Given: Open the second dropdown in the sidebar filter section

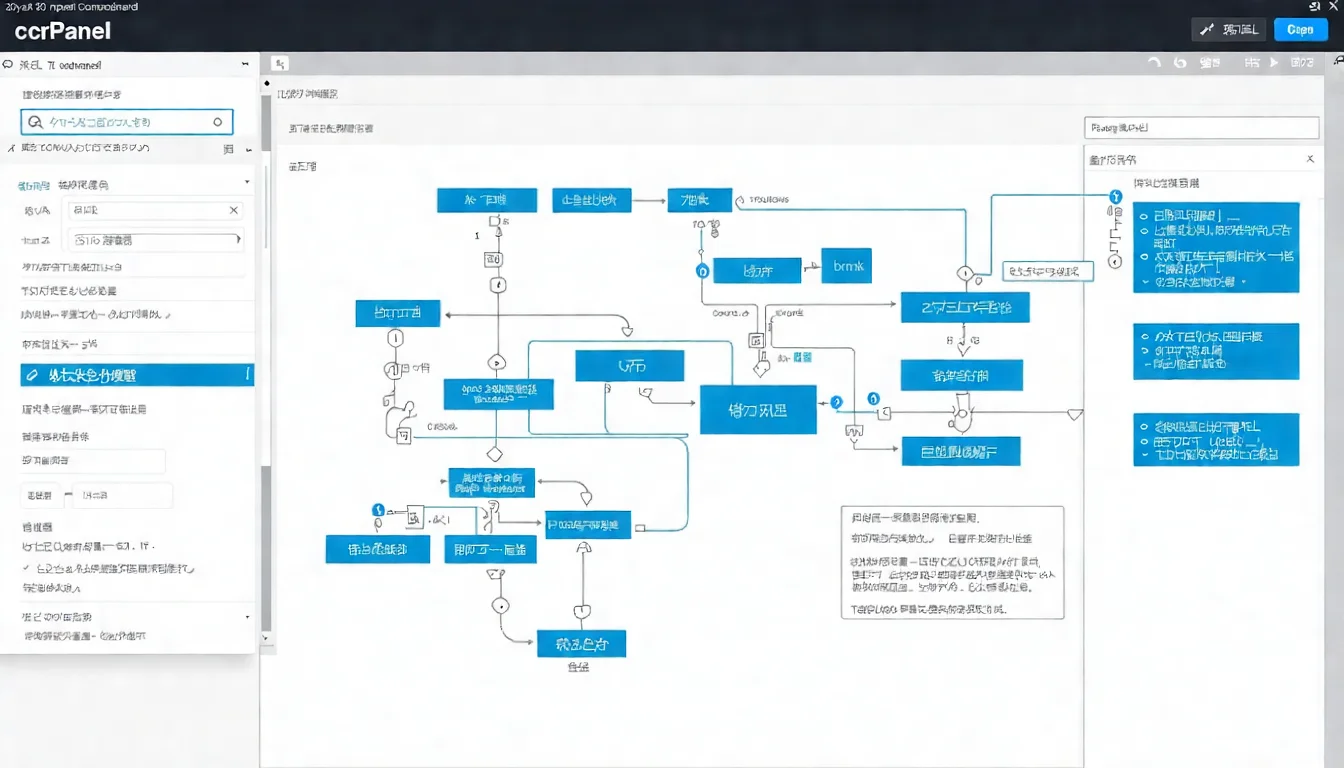Looking at the screenshot, I should pyautogui.click(x=155, y=240).
